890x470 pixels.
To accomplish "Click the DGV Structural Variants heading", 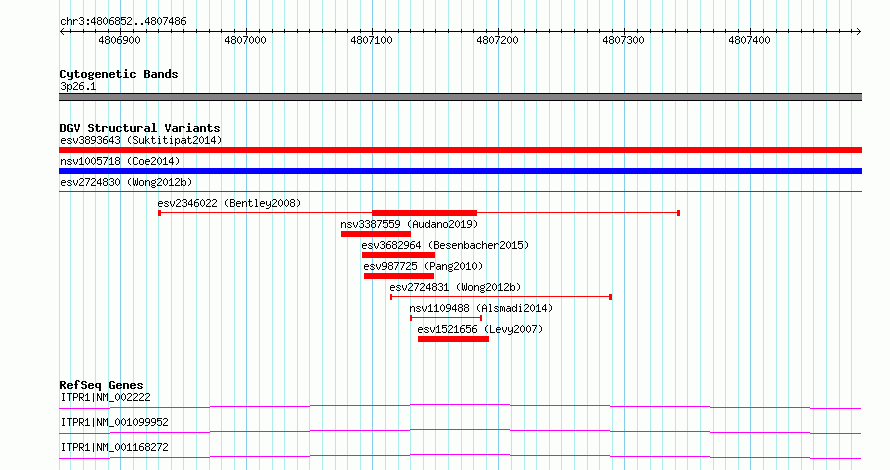I will pos(140,128).
